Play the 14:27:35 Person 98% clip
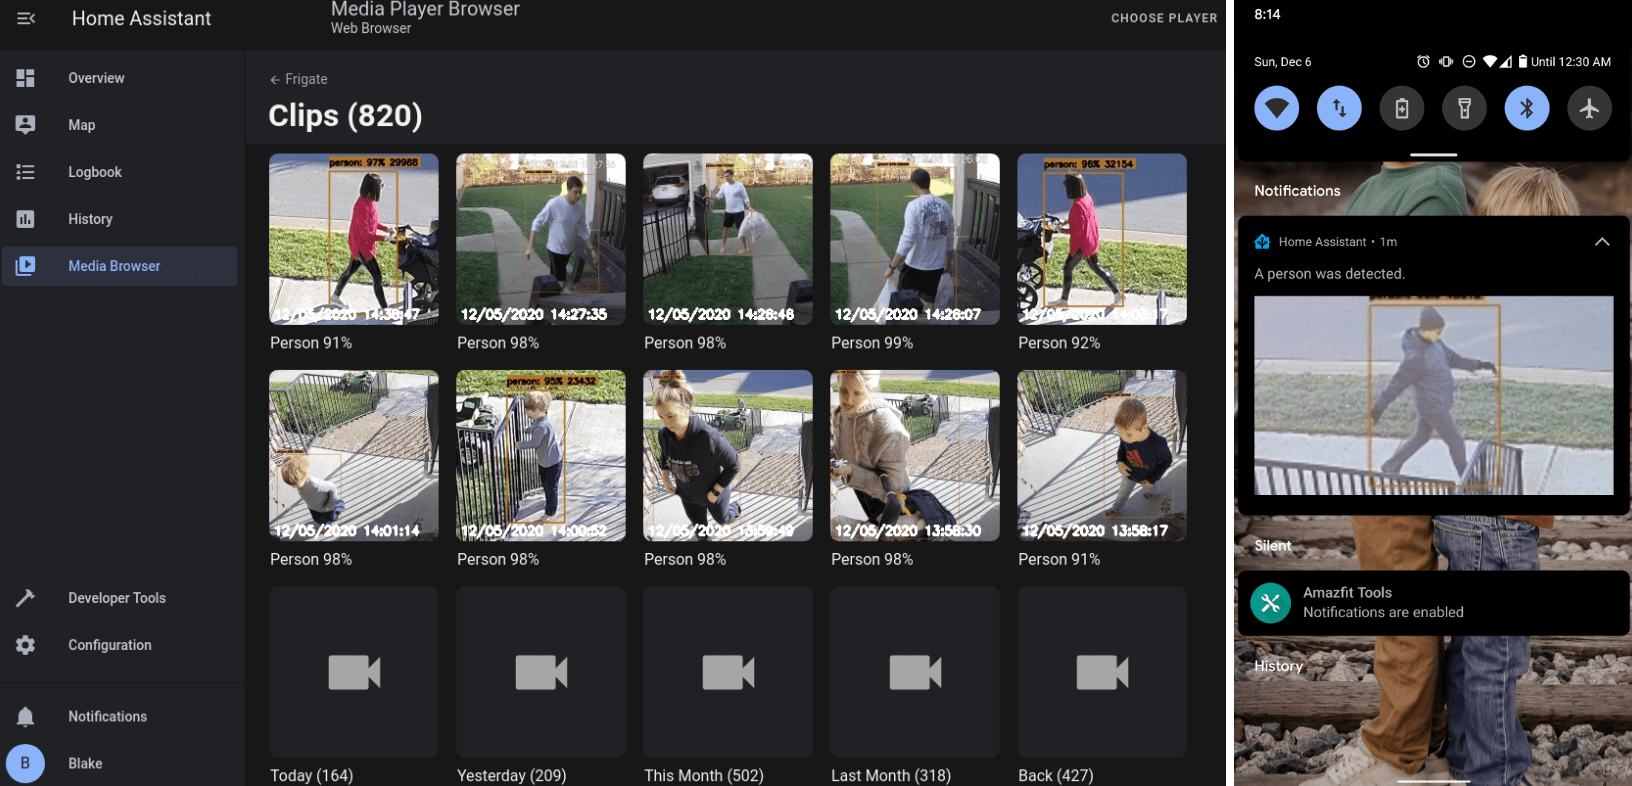The image size is (1632, 786). click(x=541, y=239)
